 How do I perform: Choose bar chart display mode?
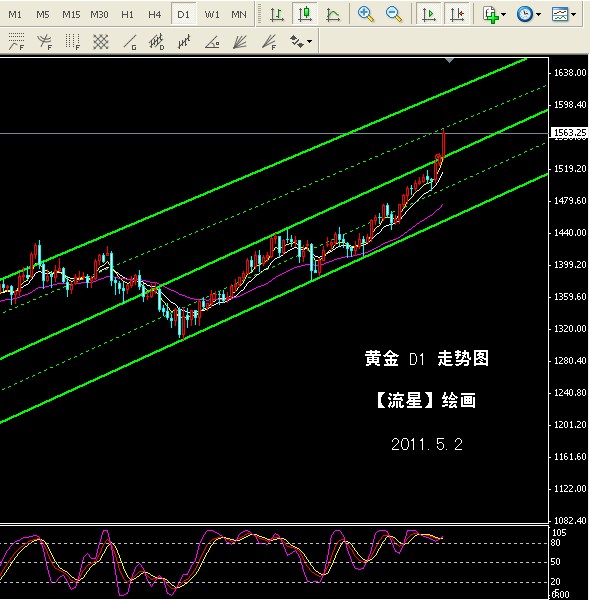[276, 15]
